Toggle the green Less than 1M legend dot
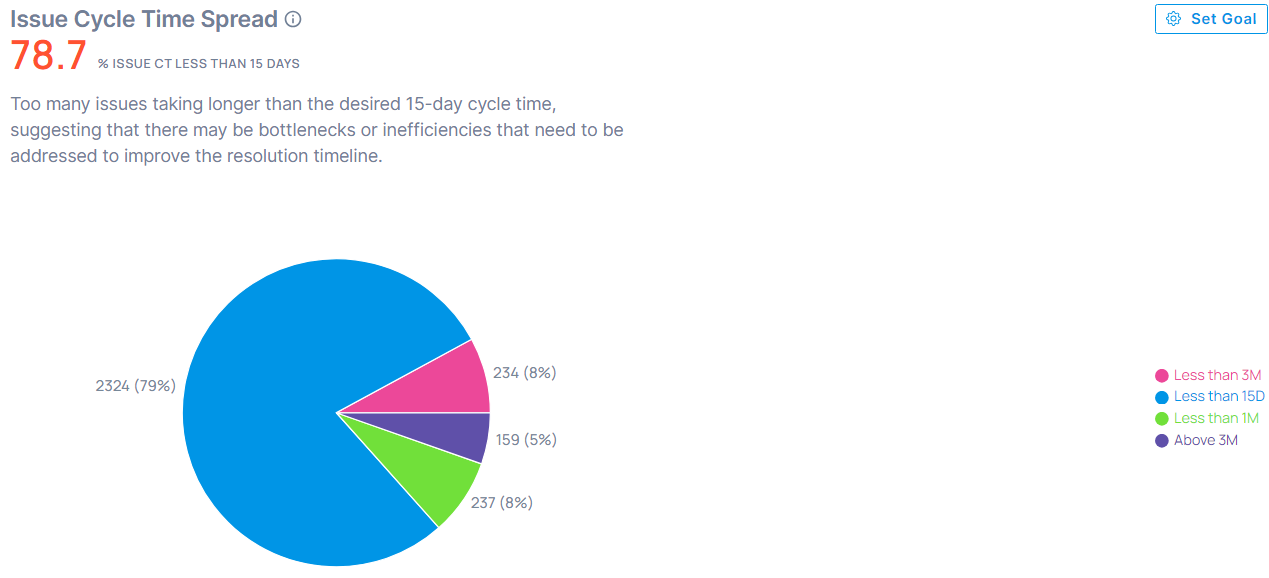Image resolution: width=1269 pixels, height=578 pixels. click(x=1161, y=419)
